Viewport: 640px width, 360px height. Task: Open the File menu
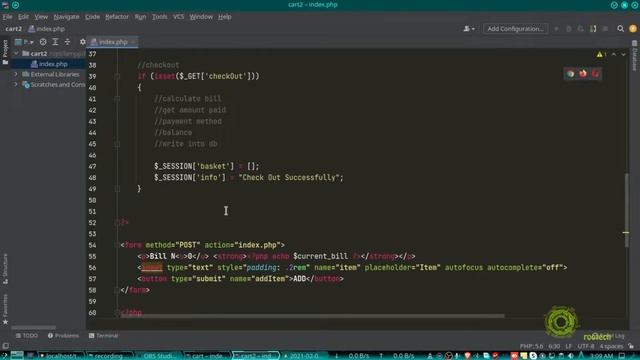coord(7,17)
